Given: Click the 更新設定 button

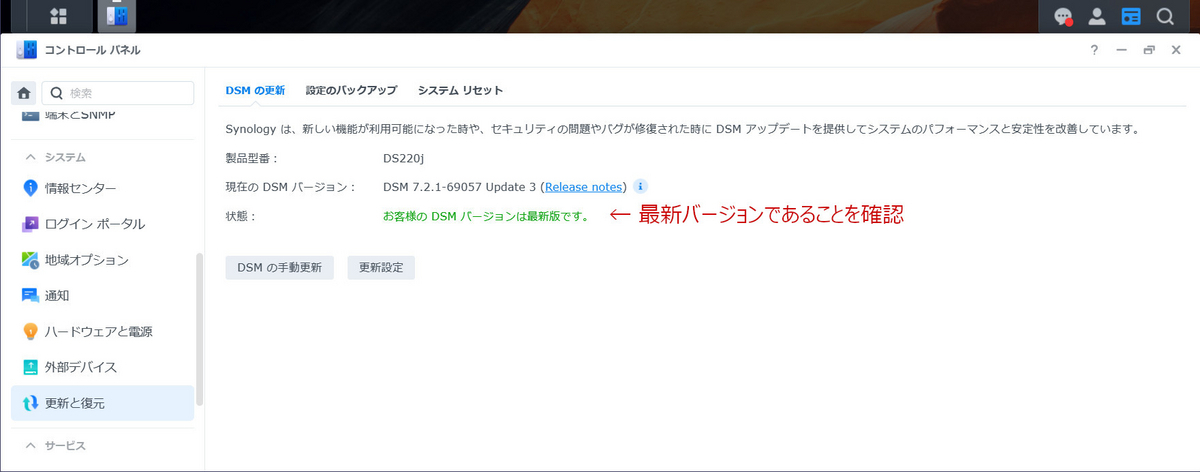Looking at the screenshot, I should coord(381,268).
